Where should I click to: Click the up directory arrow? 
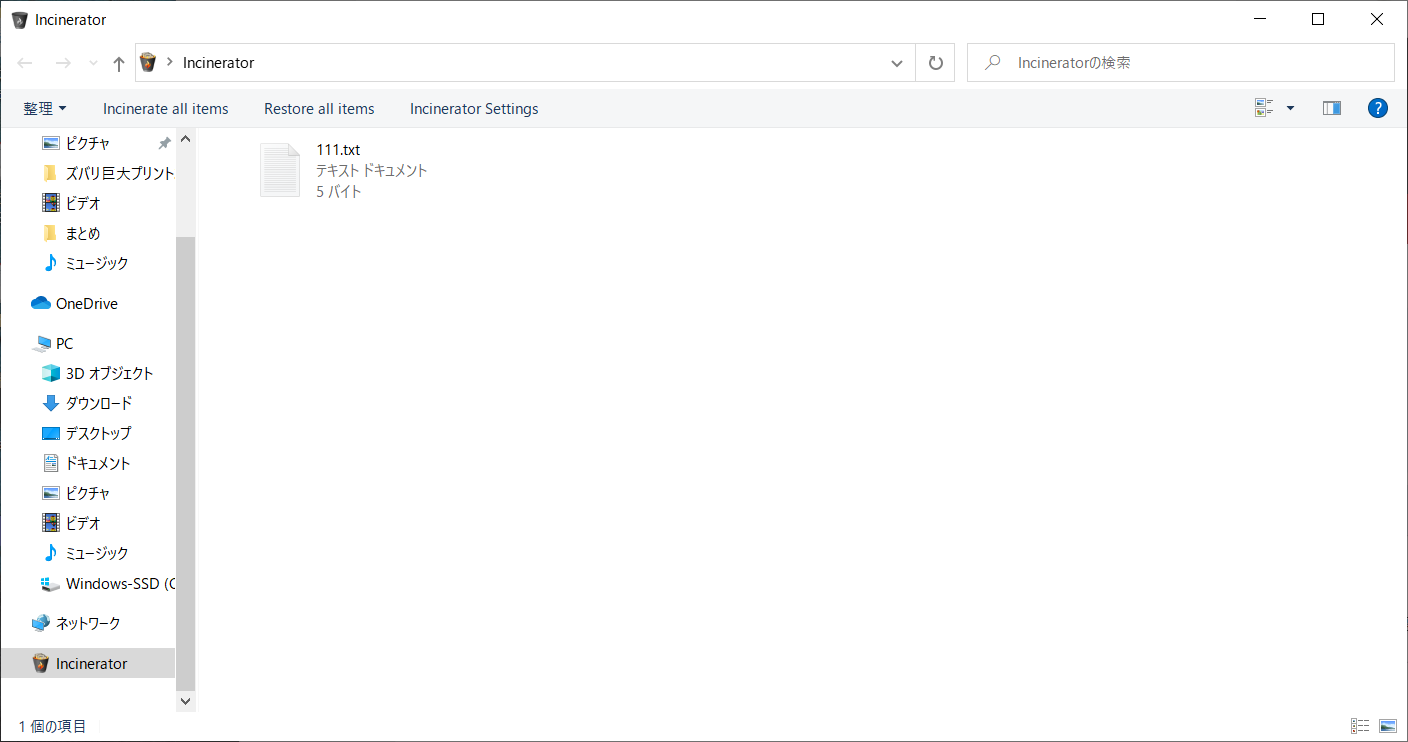click(119, 63)
